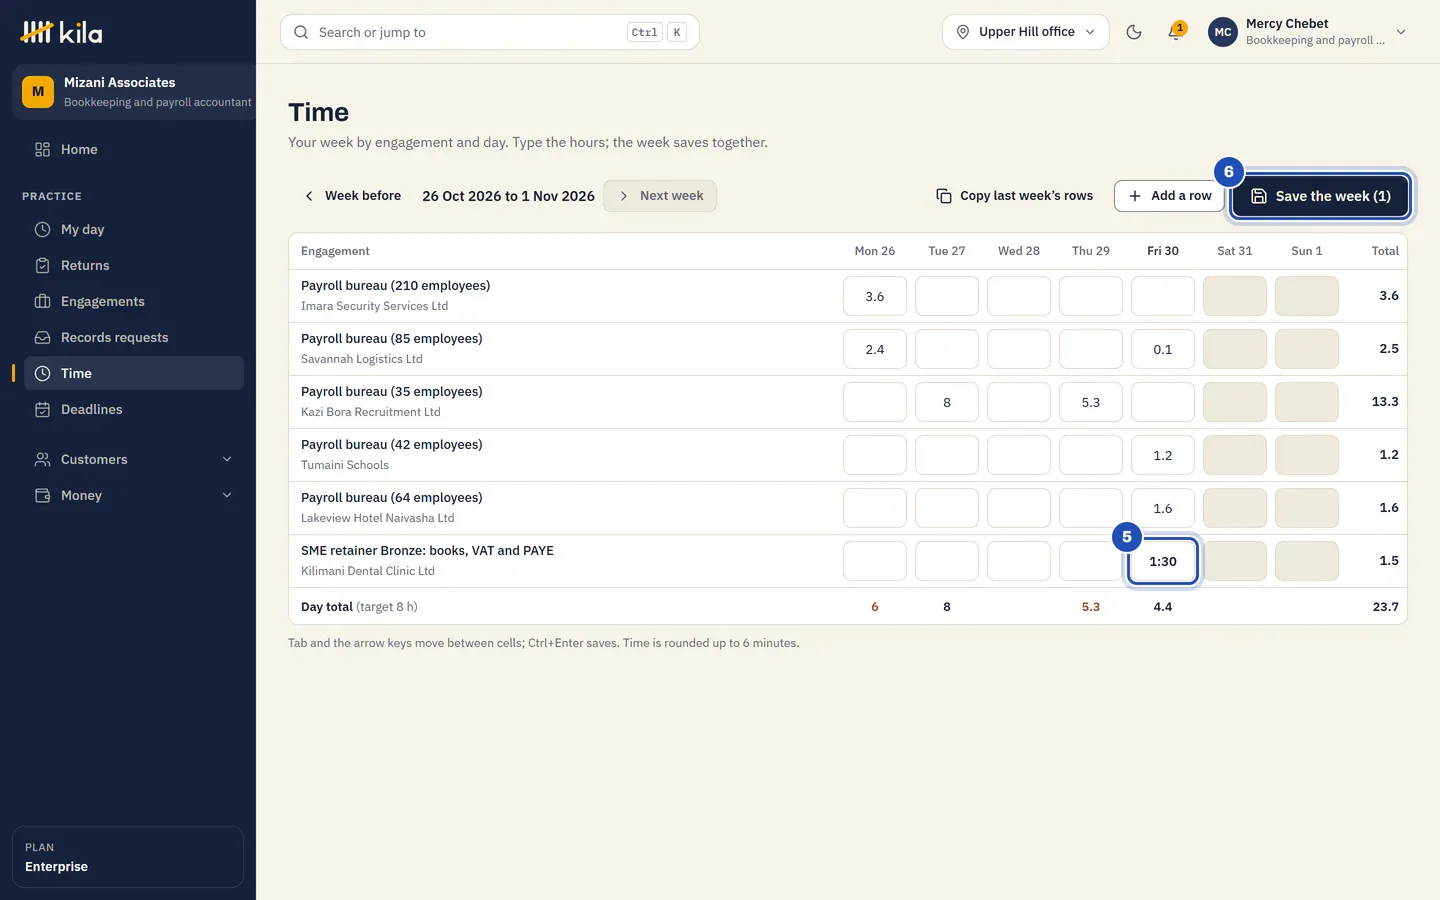
Task: Go to Week before
Action: tap(351, 196)
